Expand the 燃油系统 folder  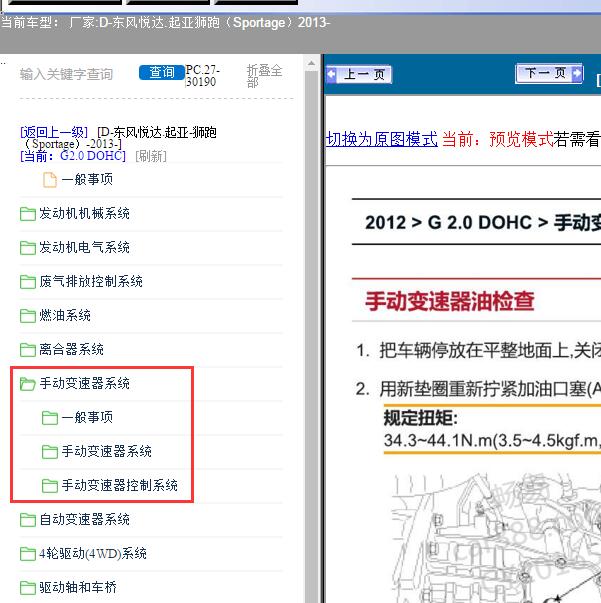click(x=65, y=315)
